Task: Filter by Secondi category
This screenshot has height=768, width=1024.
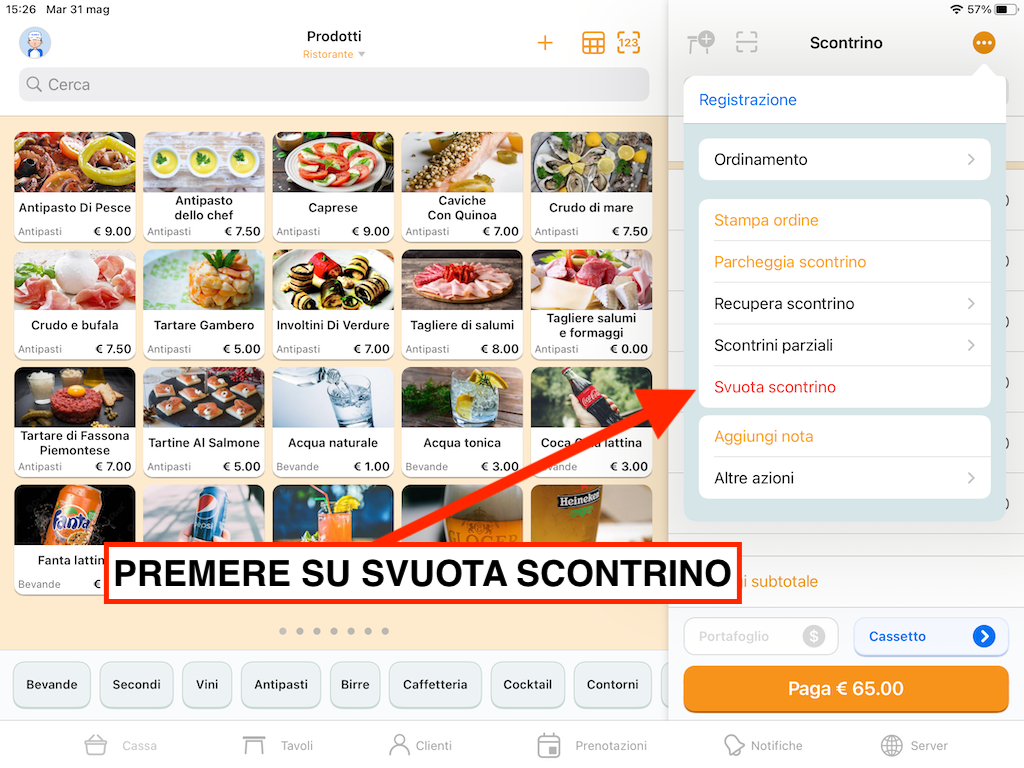Action: [136, 684]
